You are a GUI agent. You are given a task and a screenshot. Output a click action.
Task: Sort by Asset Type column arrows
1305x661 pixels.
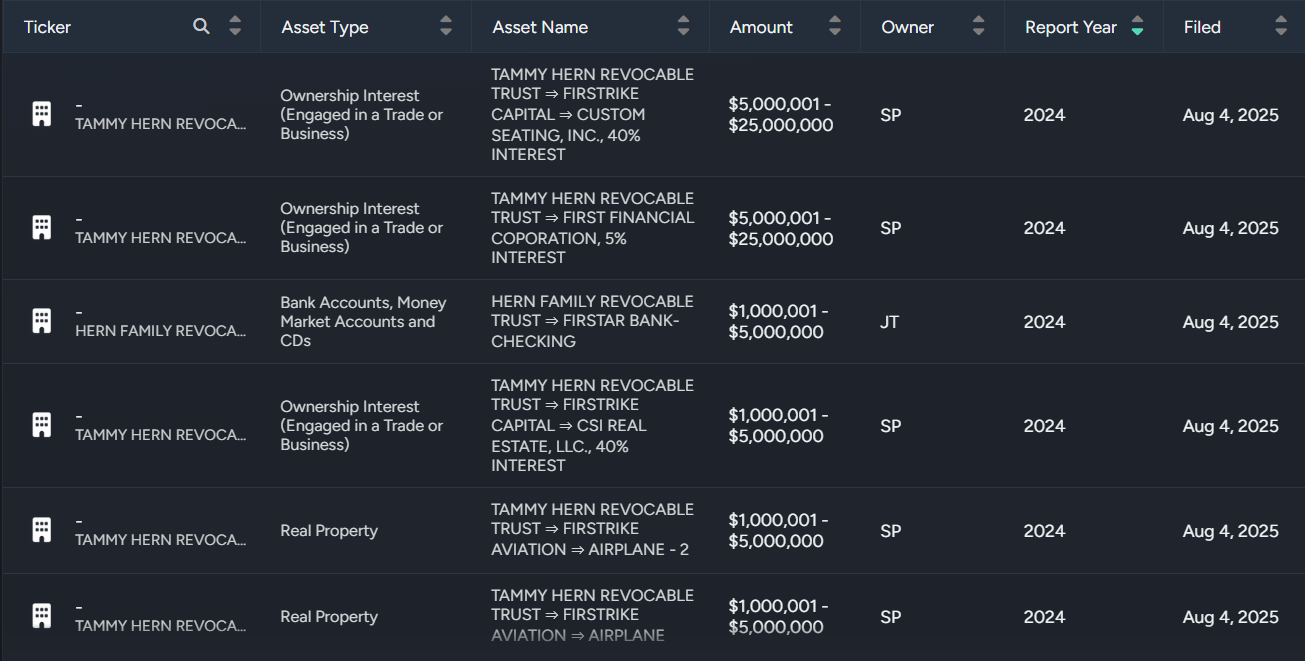click(446, 27)
